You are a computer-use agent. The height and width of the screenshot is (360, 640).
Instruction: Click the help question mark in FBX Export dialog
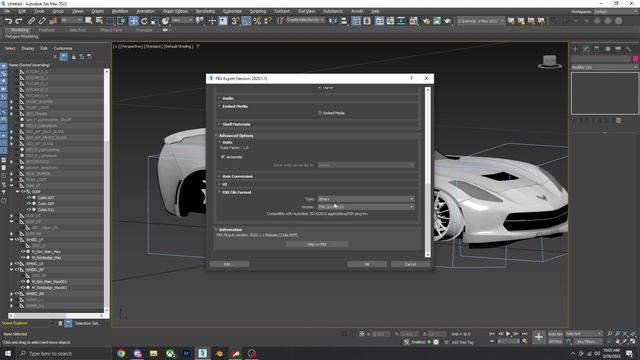(411, 78)
